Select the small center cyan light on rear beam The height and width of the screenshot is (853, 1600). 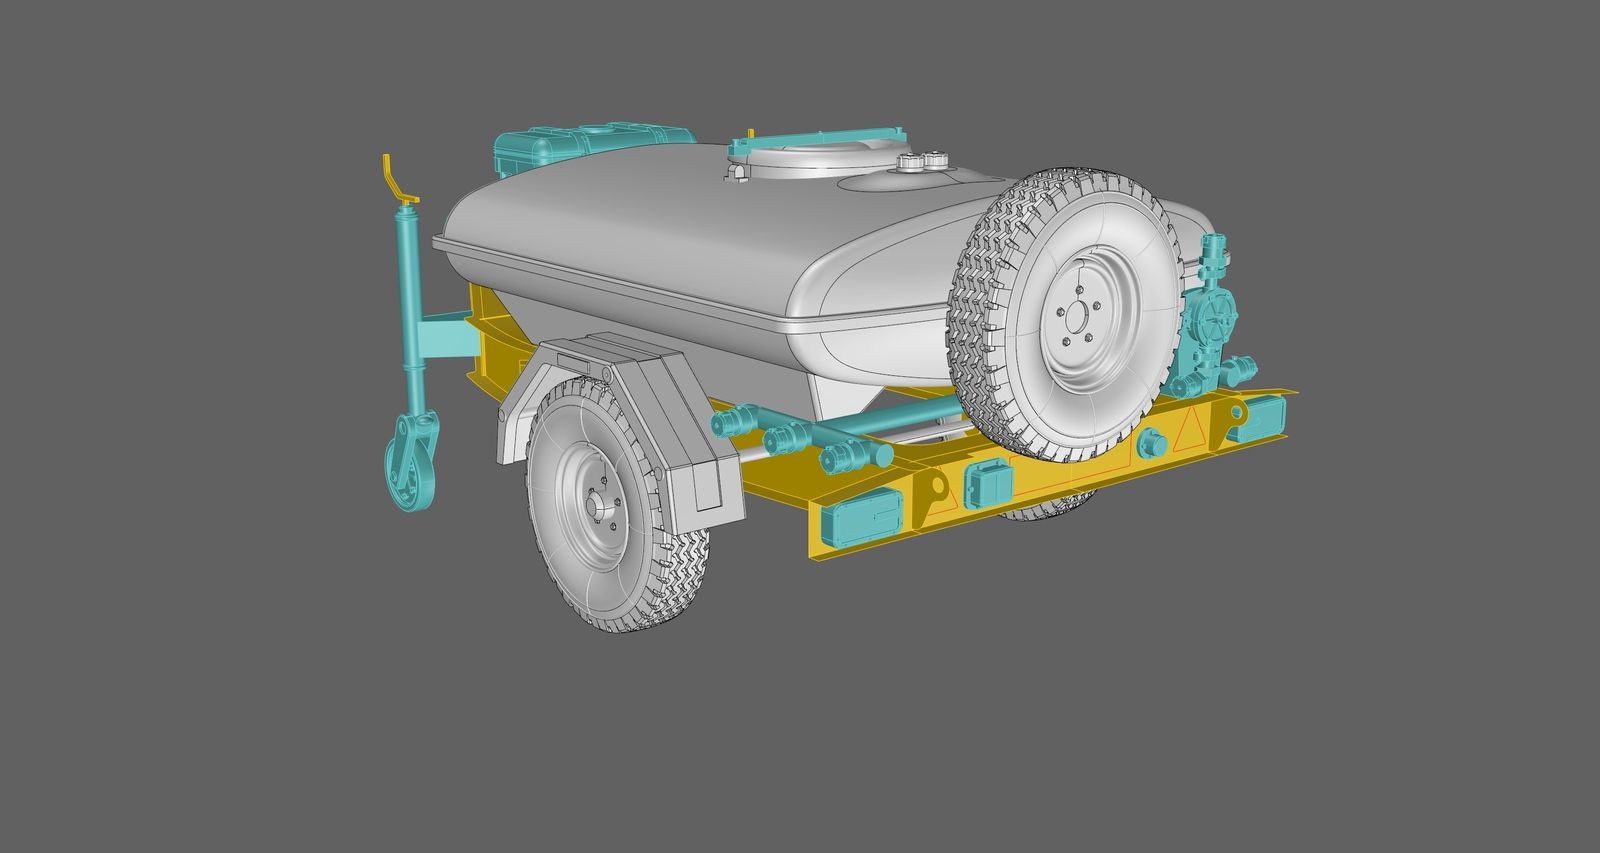click(989, 485)
